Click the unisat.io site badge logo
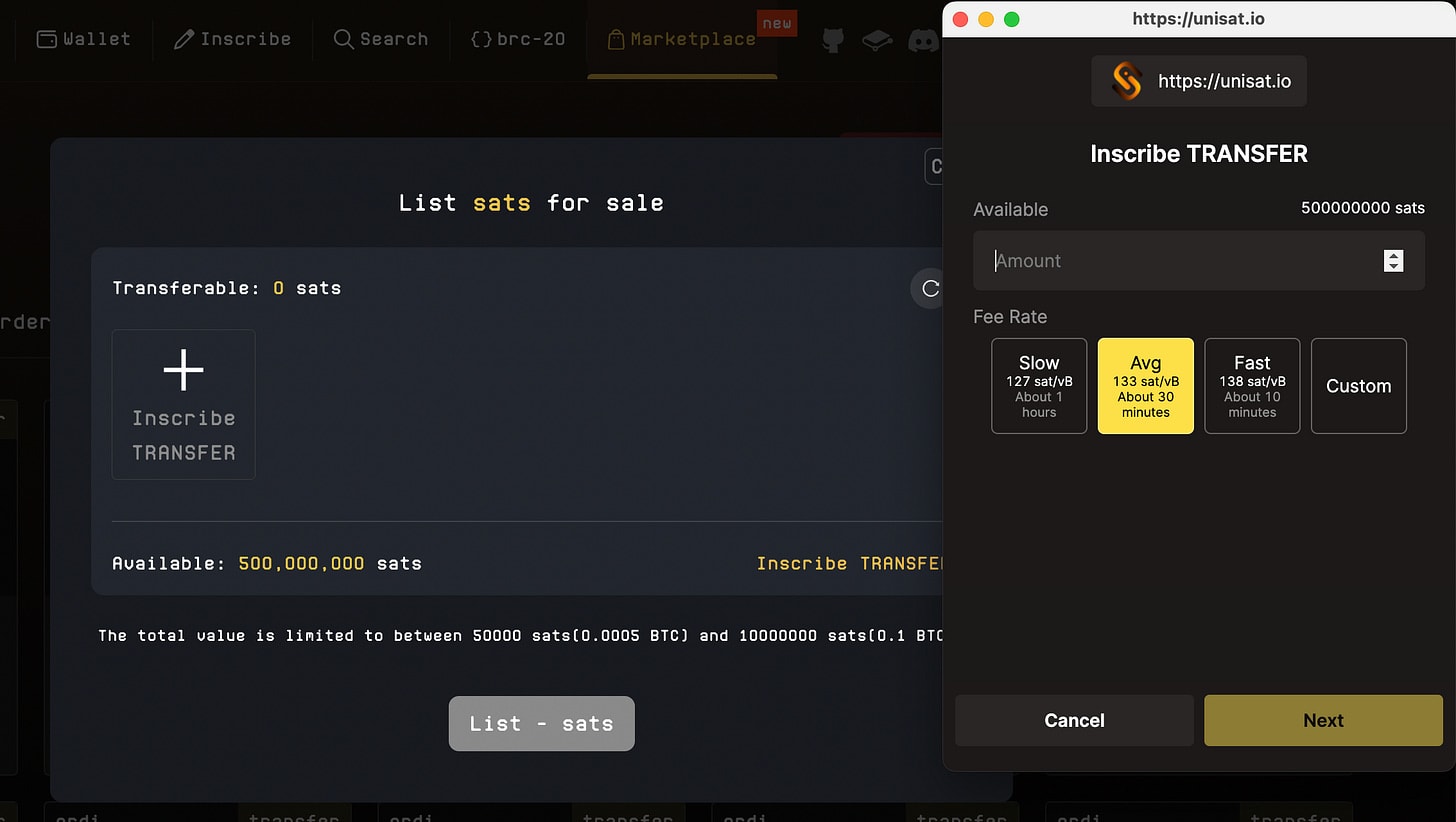1456x822 pixels. point(1127,81)
